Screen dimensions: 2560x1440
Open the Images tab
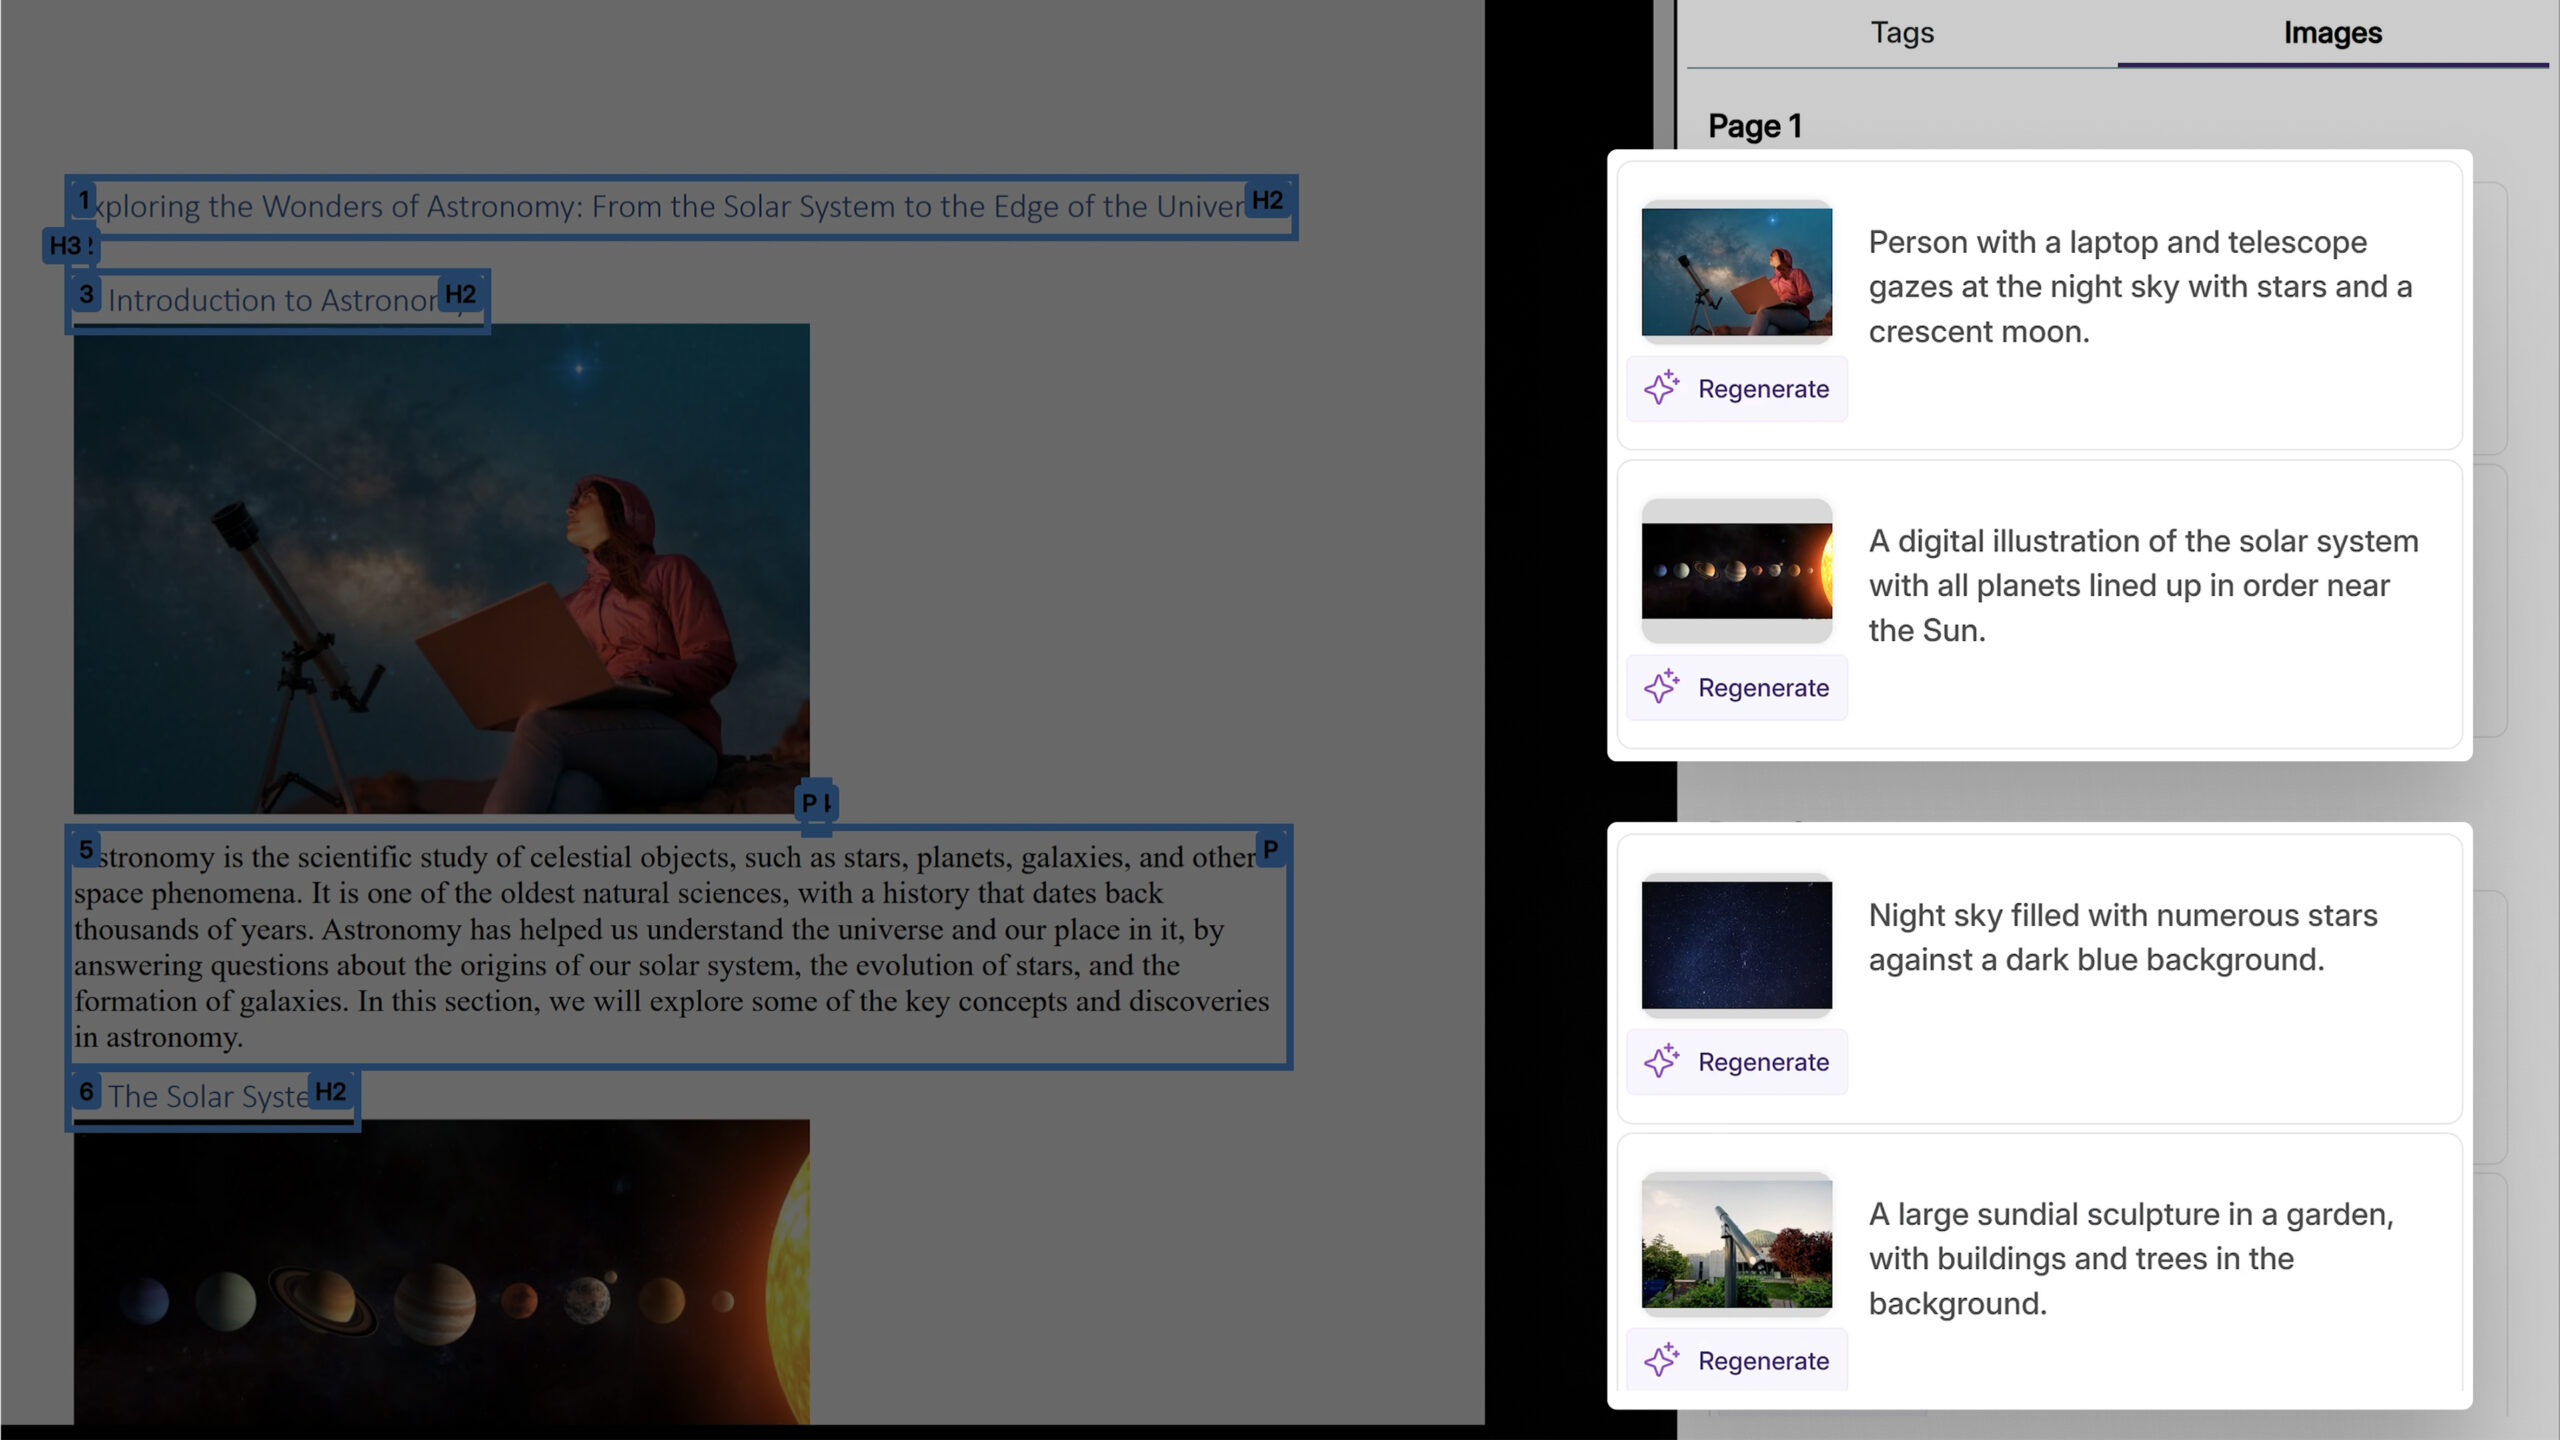pos(2332,33)
